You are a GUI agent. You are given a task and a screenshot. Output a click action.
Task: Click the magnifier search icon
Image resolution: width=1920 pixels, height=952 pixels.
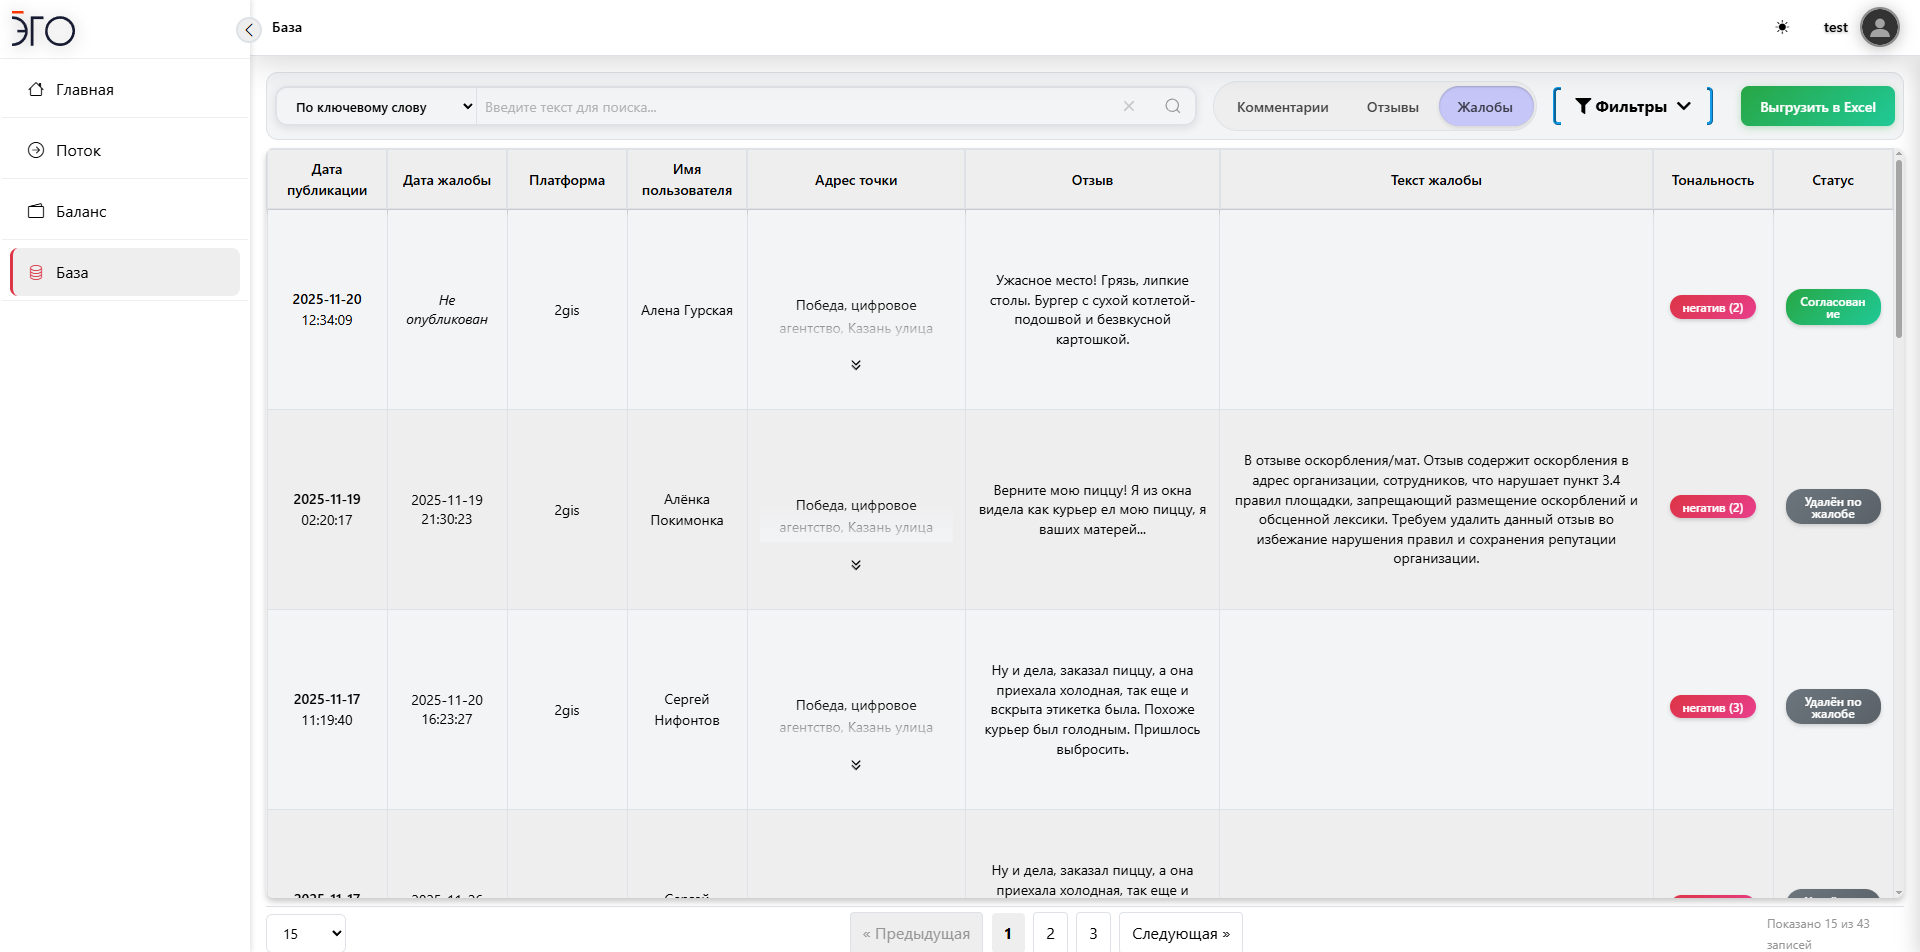pos(1172,106)
